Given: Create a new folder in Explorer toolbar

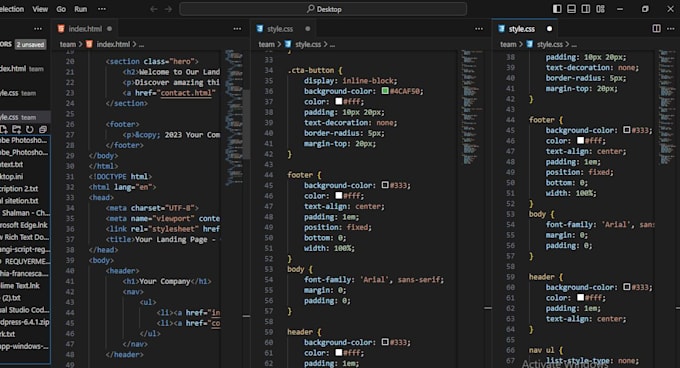Looking at the screenshot, I should 16,129.
